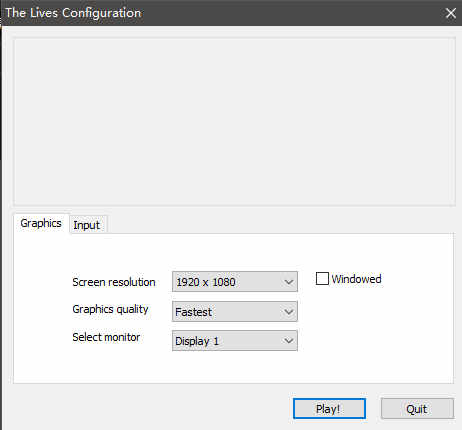Click the Screen resolution label

(114, 282)
